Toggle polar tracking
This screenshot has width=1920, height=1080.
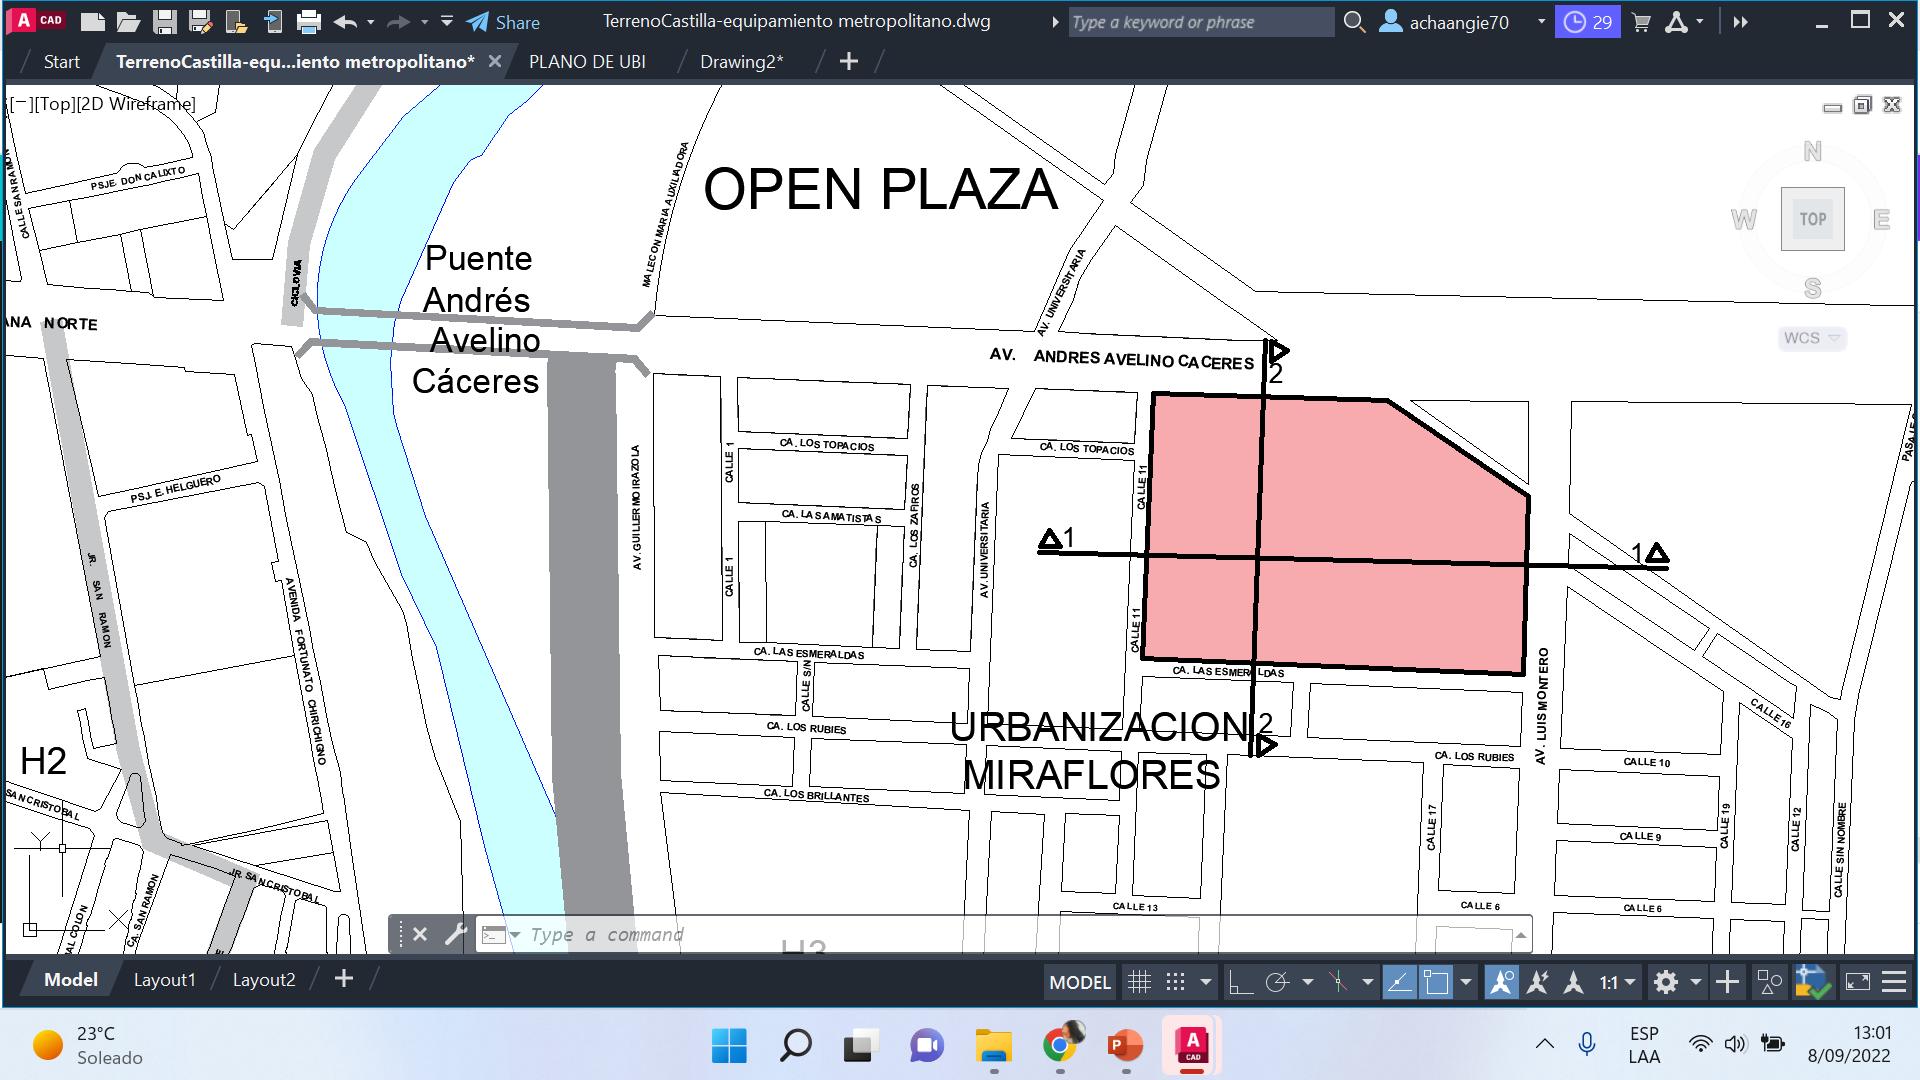[1277, 982]
